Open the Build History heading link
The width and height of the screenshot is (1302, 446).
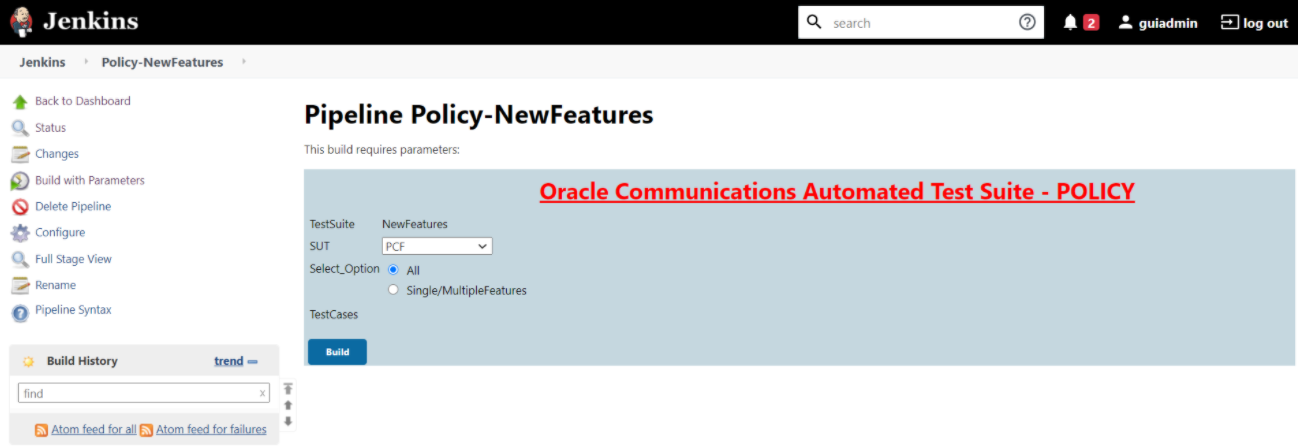click(x=82, y=361)
